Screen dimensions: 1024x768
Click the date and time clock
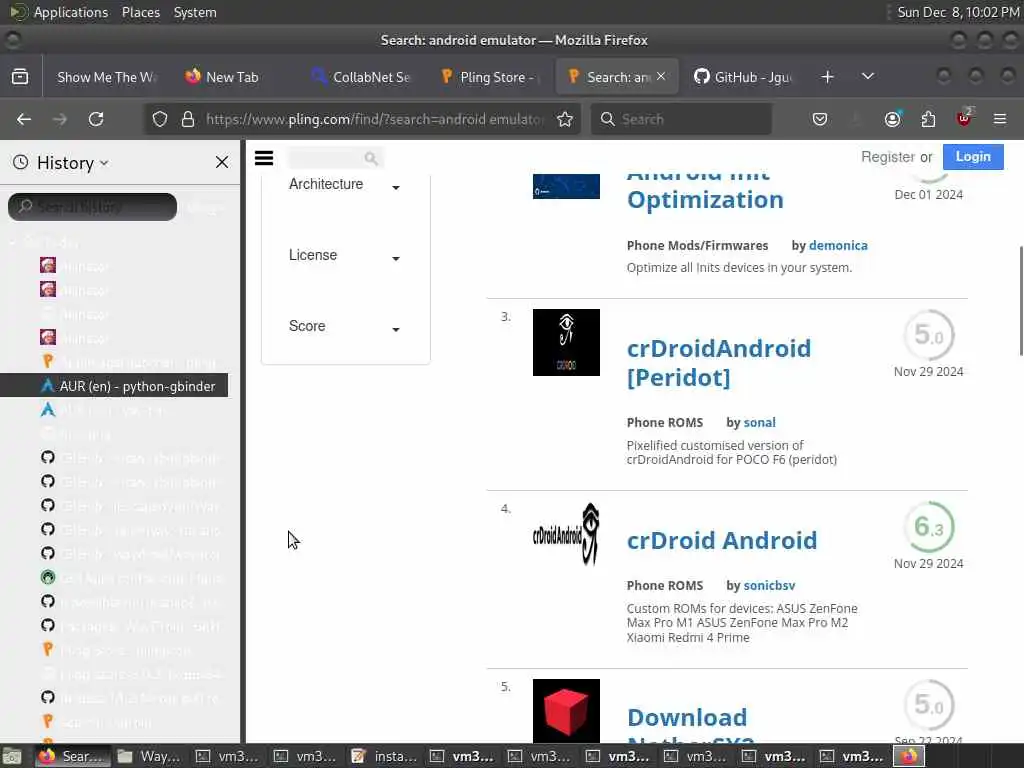click(x=958, y=12)
